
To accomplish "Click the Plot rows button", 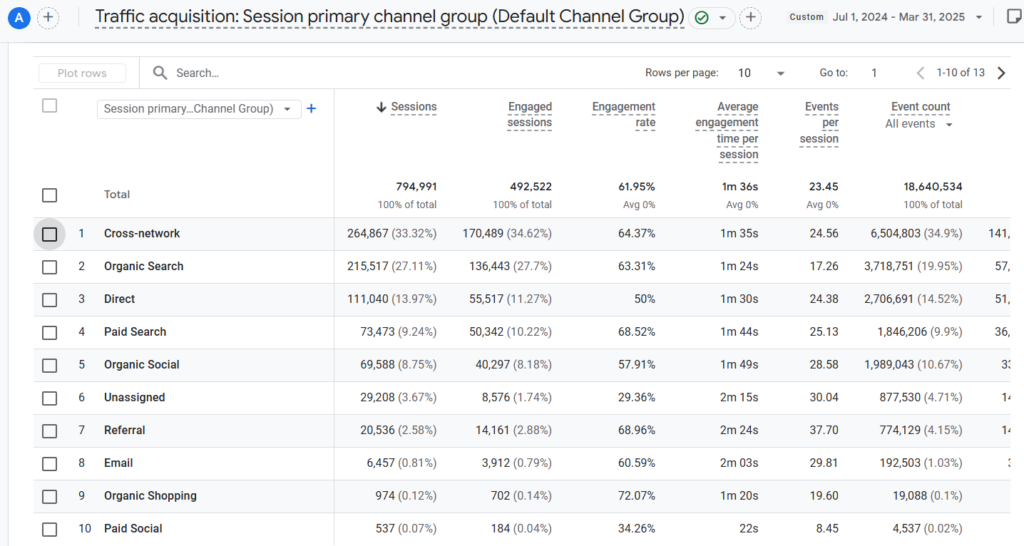I will 82,73.
